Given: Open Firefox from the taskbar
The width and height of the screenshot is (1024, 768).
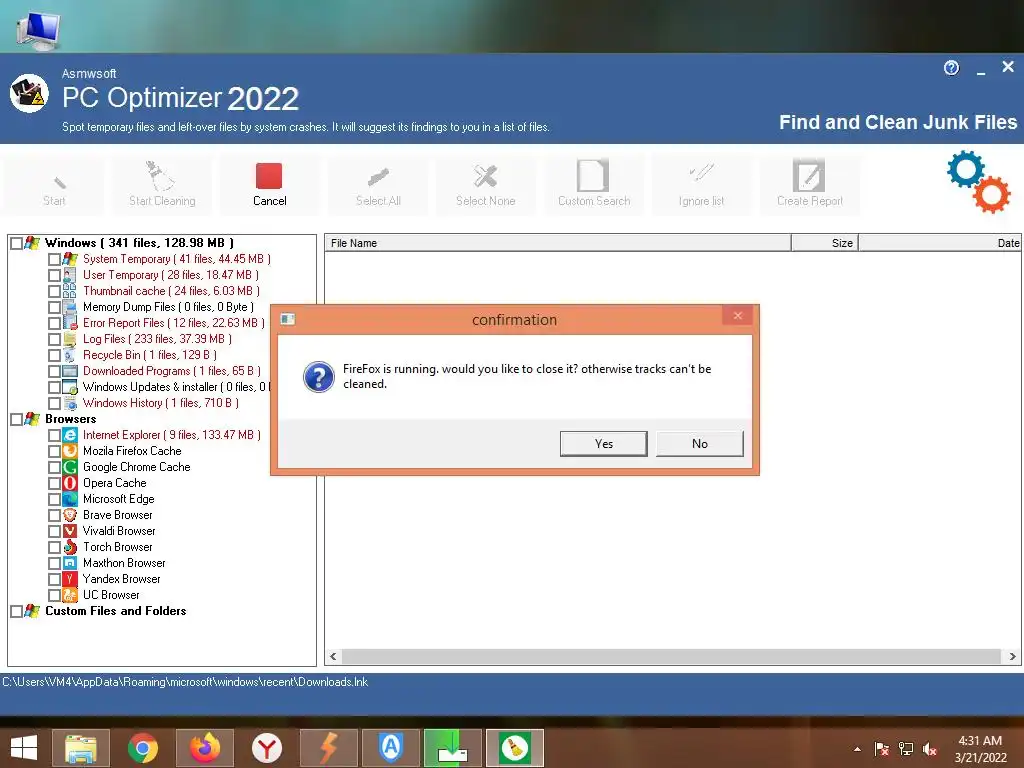Looking at the screenshot, I should (x=204, y=748).
